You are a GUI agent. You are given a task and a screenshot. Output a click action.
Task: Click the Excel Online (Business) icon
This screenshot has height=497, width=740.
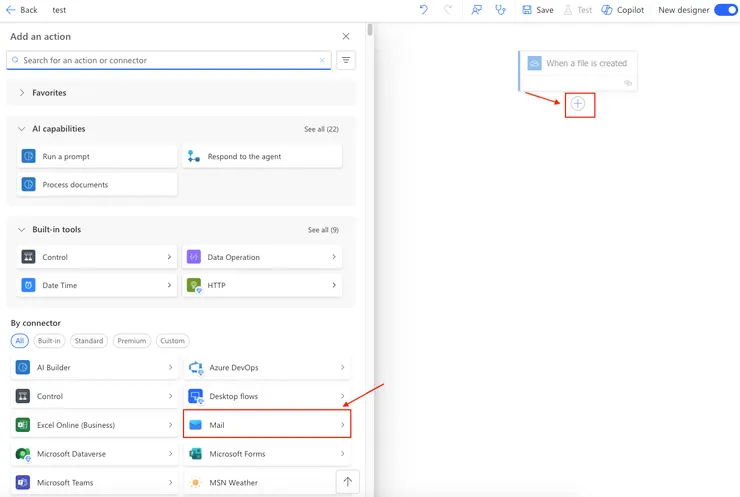pyautogui.click(x=23, y=425)
